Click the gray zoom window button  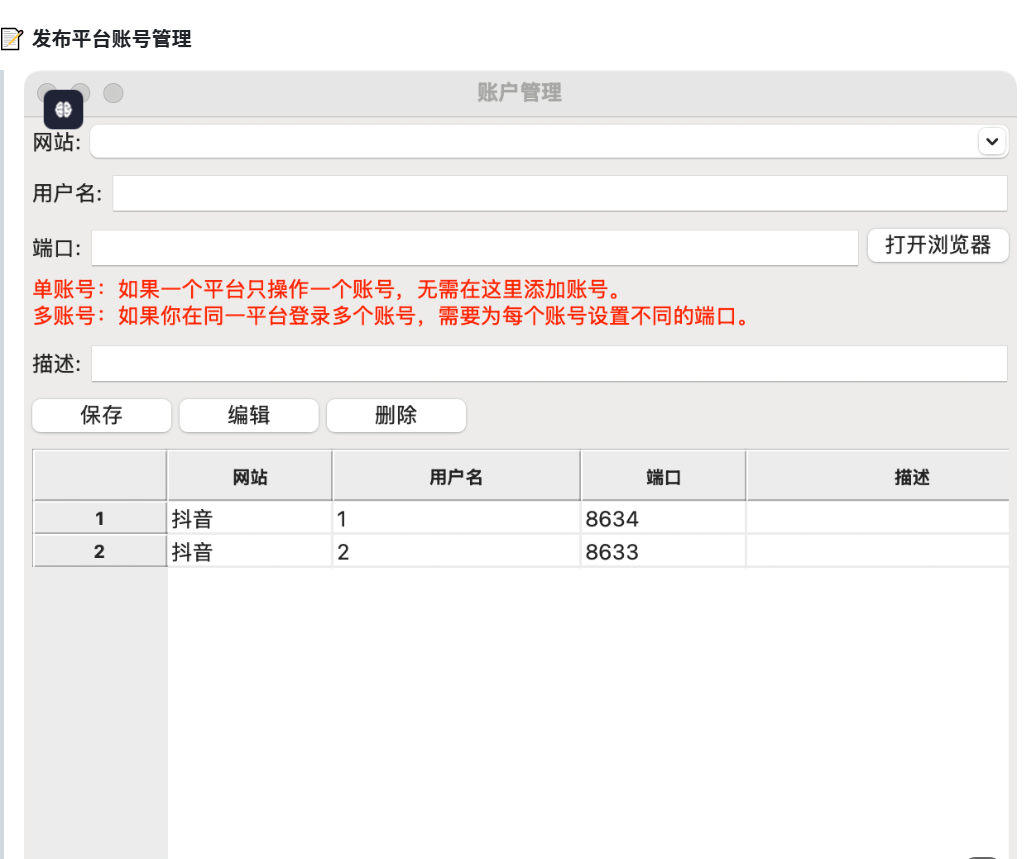point(113,93)
